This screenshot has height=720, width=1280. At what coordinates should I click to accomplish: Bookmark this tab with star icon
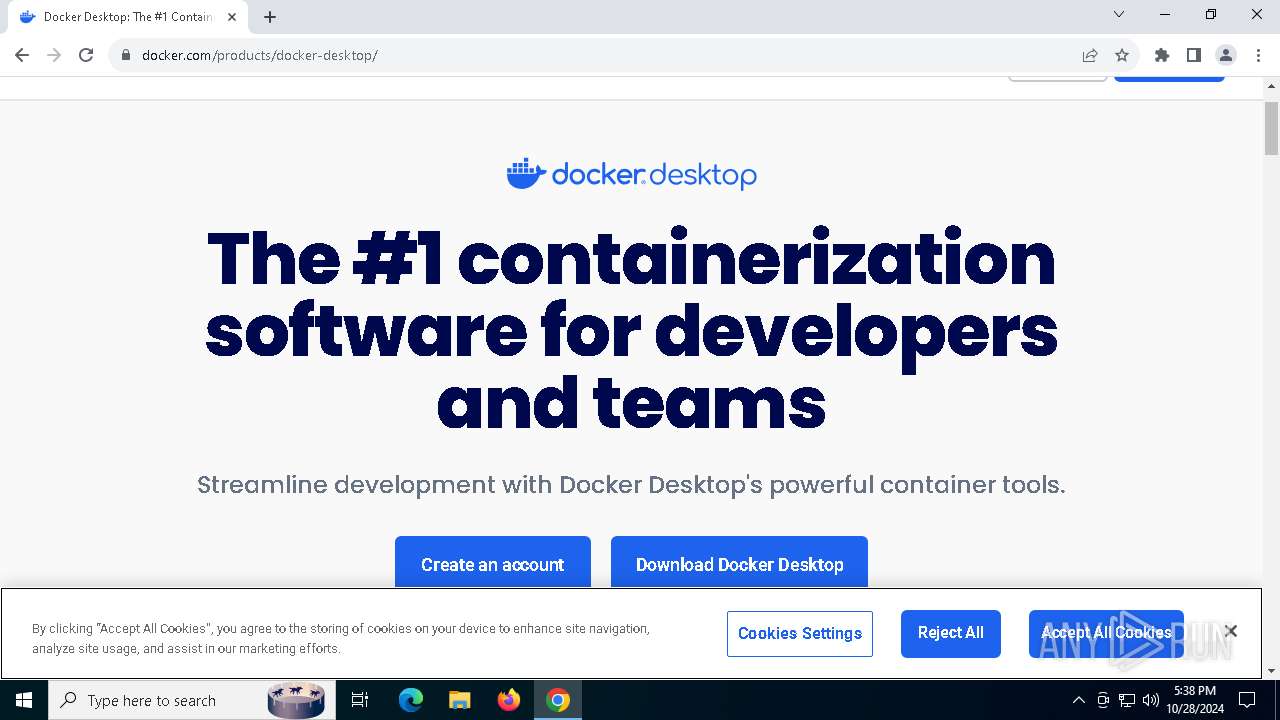pyautogui.click(x=1122, y=55)
